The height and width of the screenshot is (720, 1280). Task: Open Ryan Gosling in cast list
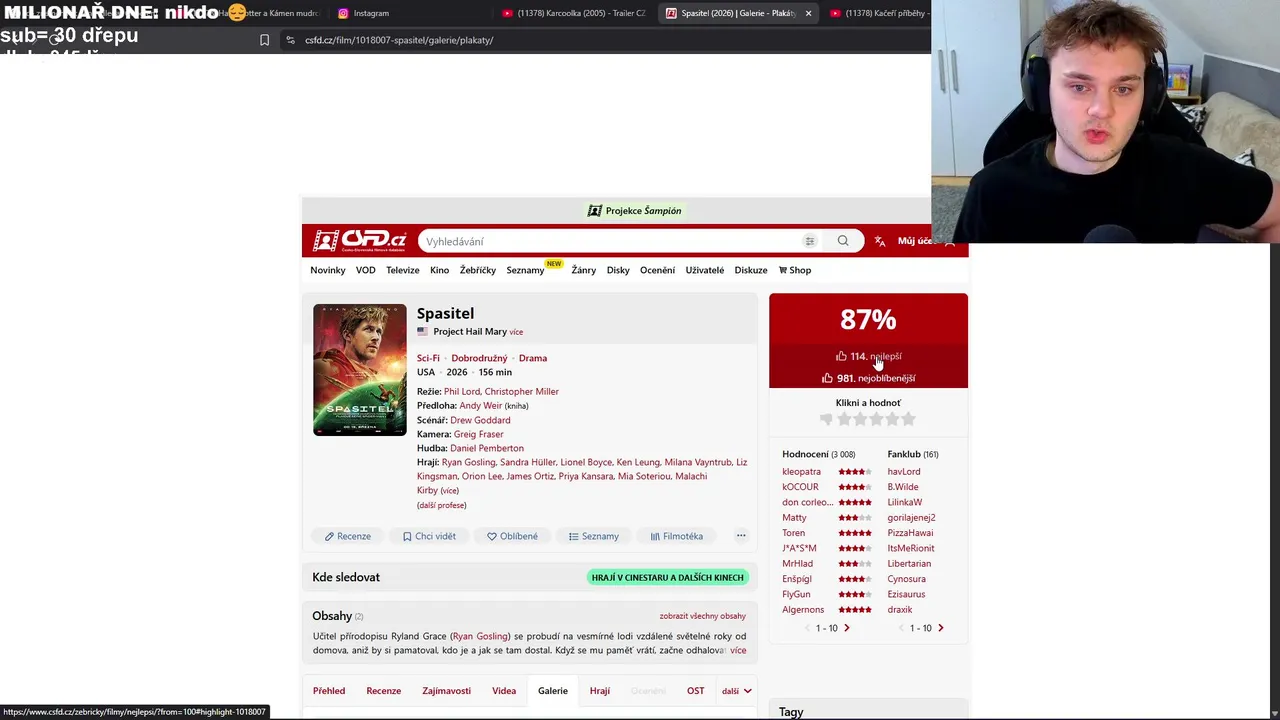[x=468, y=462]
